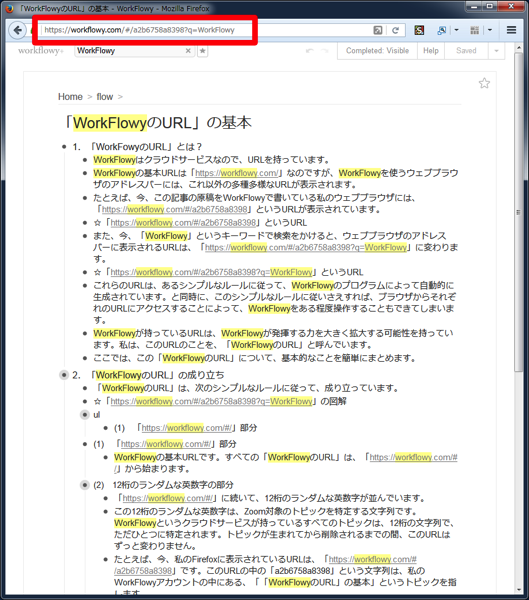Click the WorkFlowy undo arrow
The height and width of the screenshot is (600, 529).
point(310,51)
